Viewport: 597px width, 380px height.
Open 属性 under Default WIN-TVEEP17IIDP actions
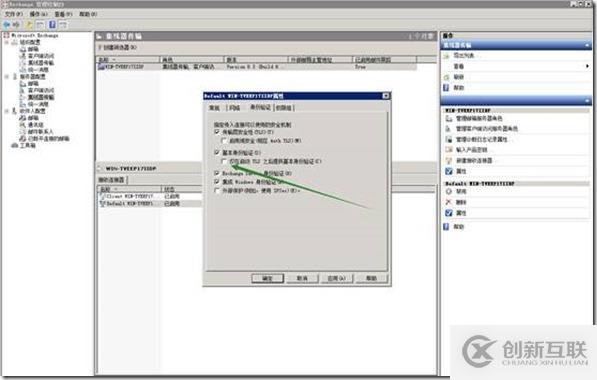coord(461,213)
